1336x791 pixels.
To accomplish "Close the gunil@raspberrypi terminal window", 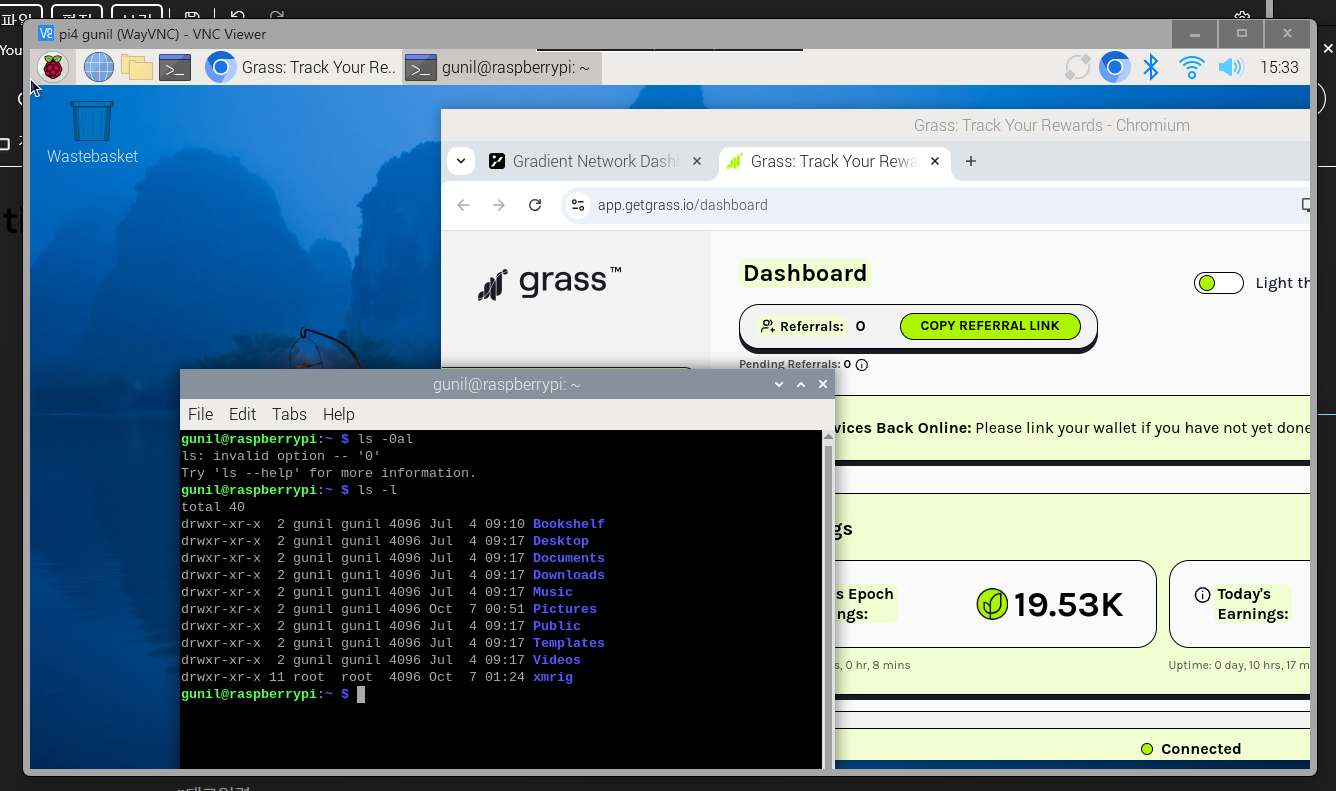I will (823, 384).
